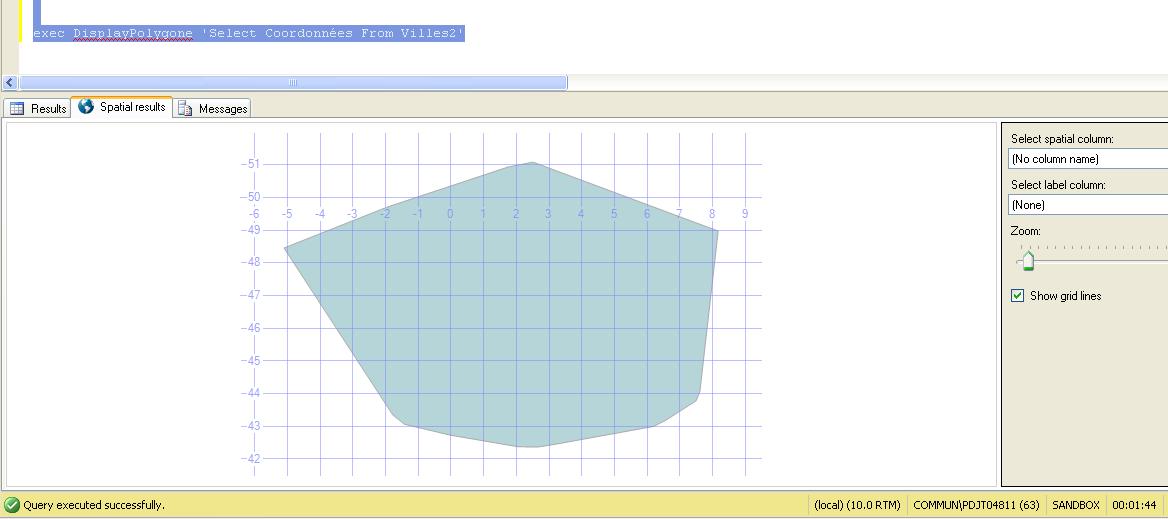This screenshot has height=519, width=1168.
Task: Click the shaded polygon in the map
Action: pos(520,320)
